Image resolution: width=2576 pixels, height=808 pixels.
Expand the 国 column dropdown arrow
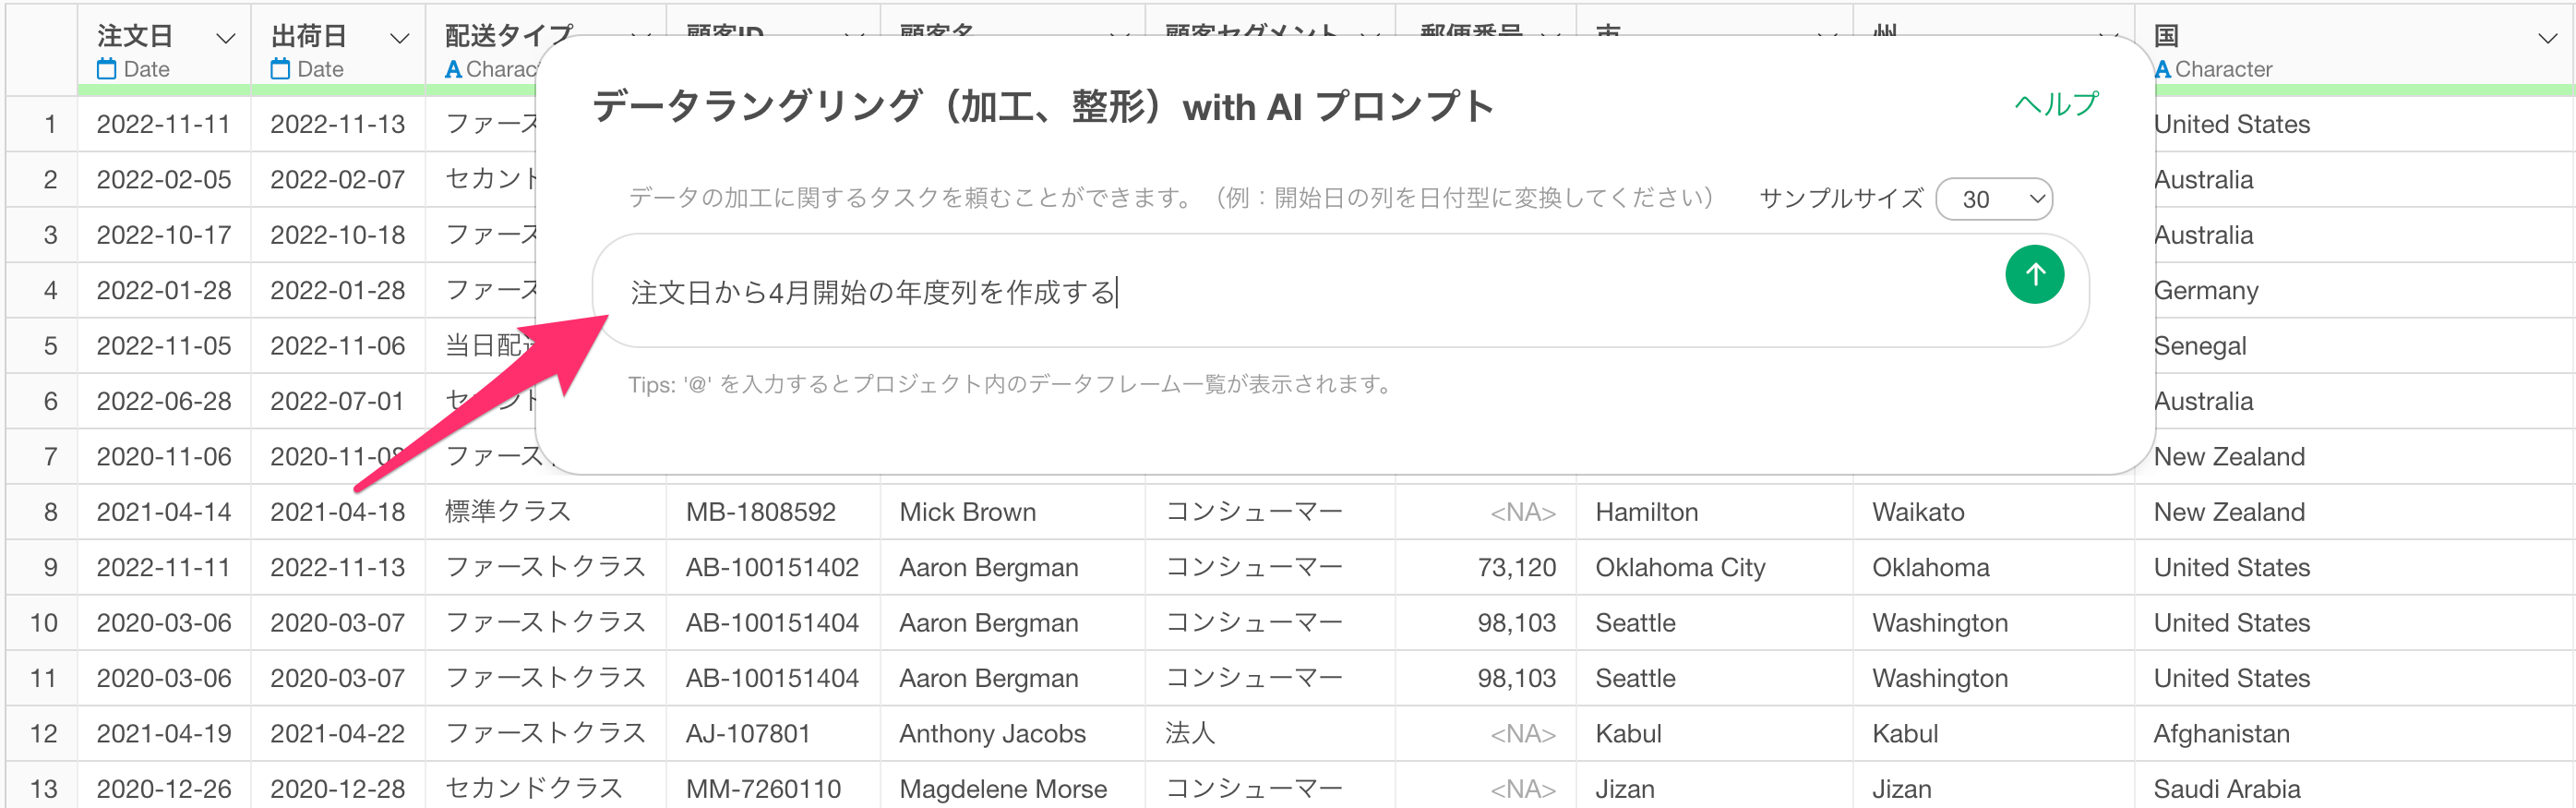click(x=2548, y=39)
